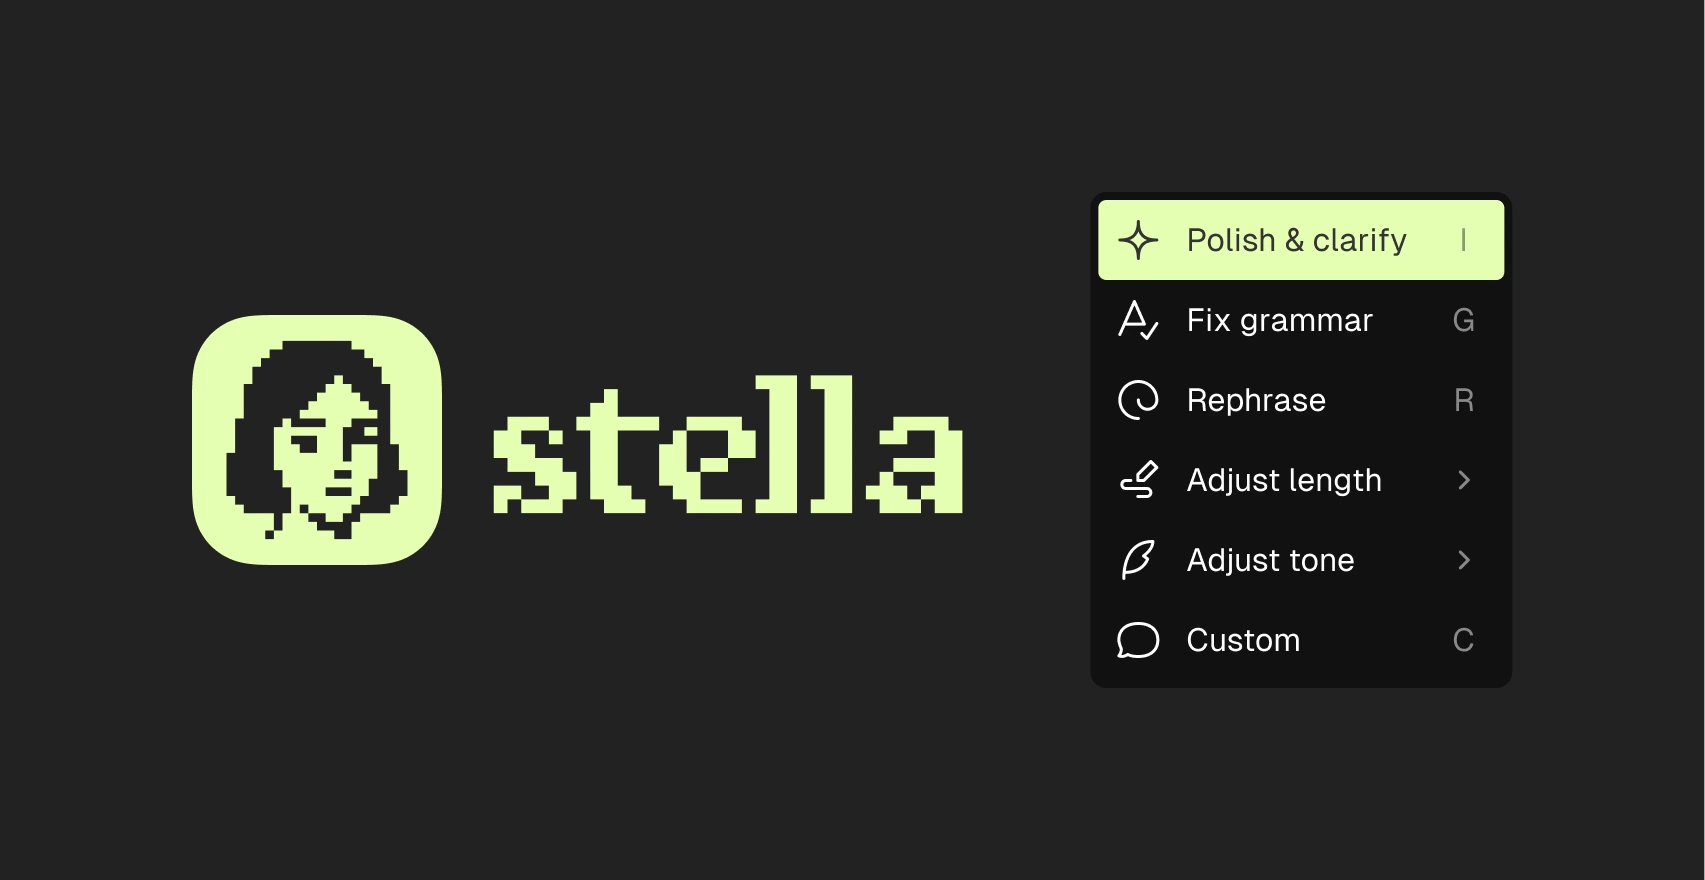Click the G shortcut hint for Fix grammar
The width and height of the screenshot is (1705, 880).
click(x=1463, y=320)
